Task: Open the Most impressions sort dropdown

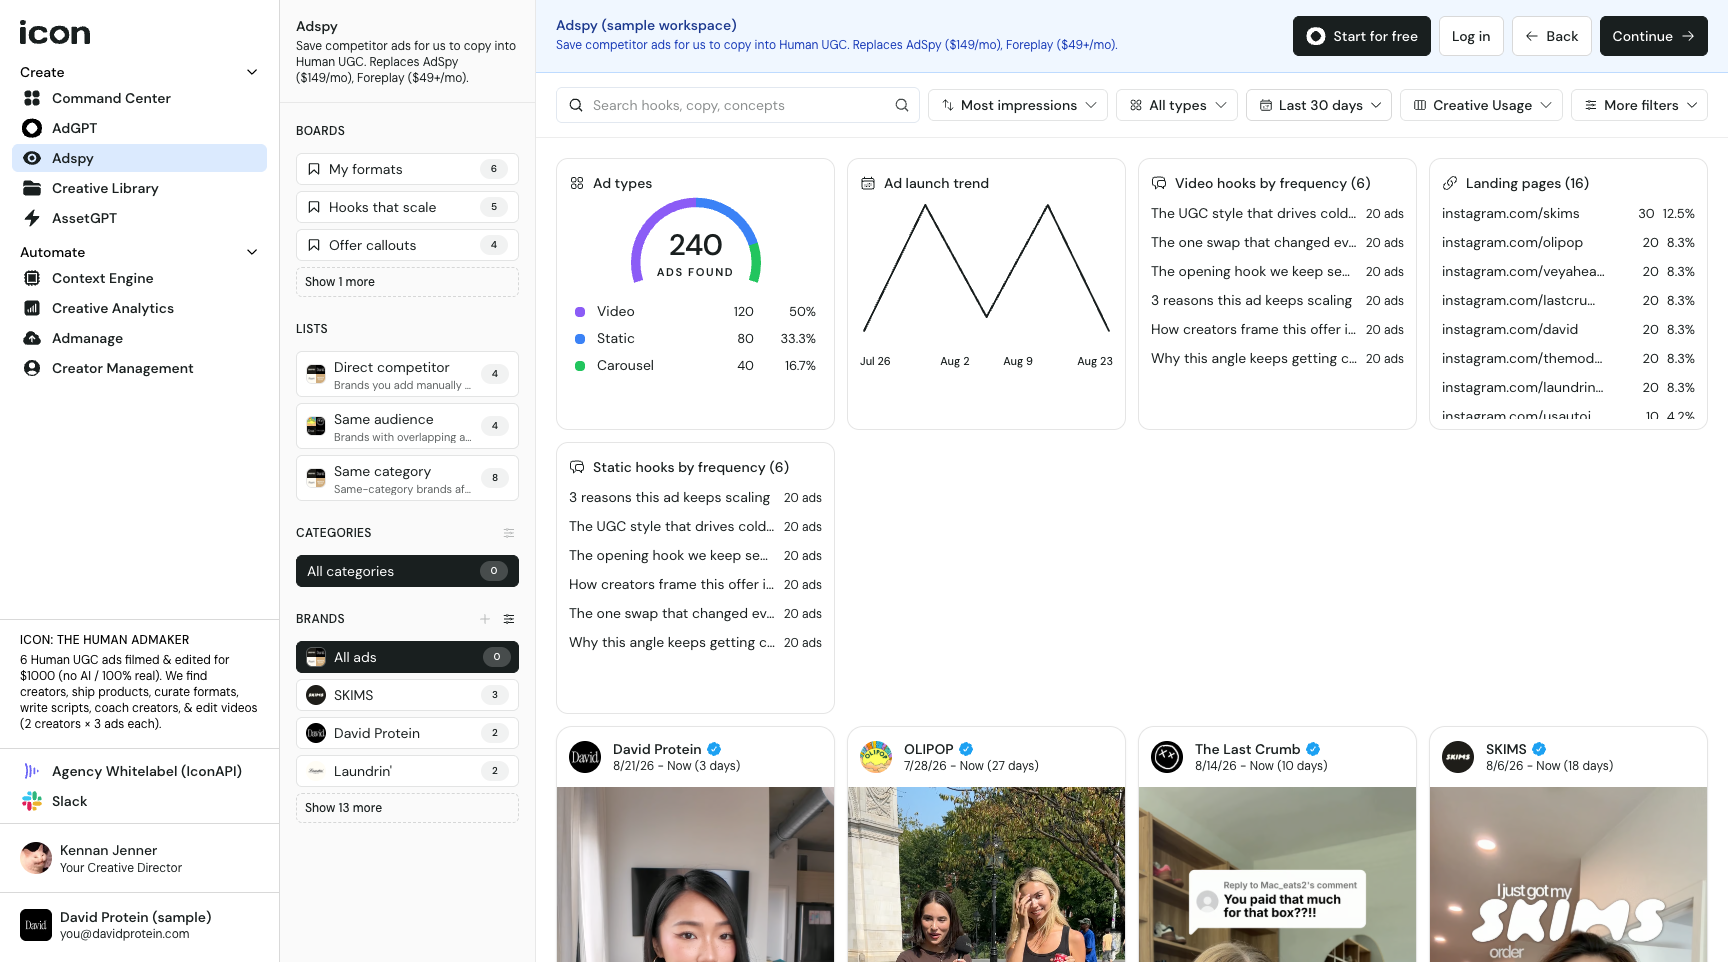Action: click(x=1018, y=105)
